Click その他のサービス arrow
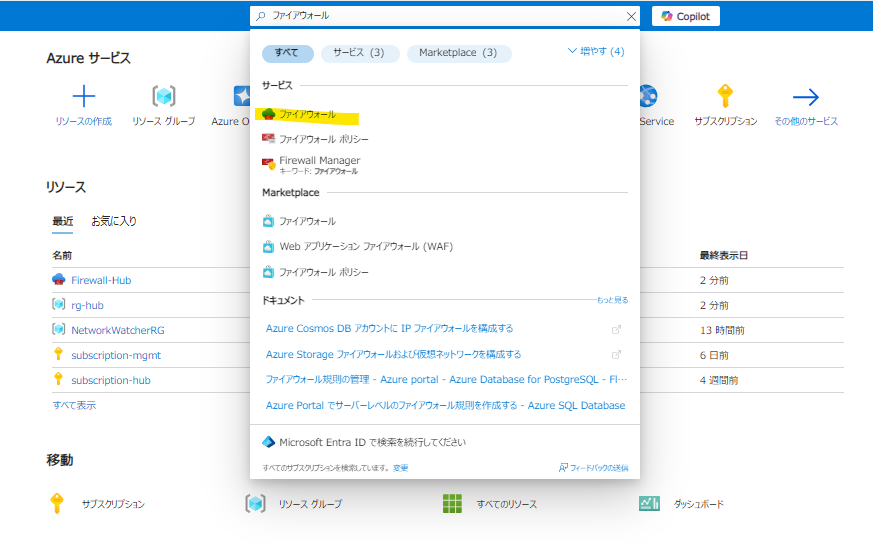The height and width of the screenshot is (546, 873). (806, 97)
